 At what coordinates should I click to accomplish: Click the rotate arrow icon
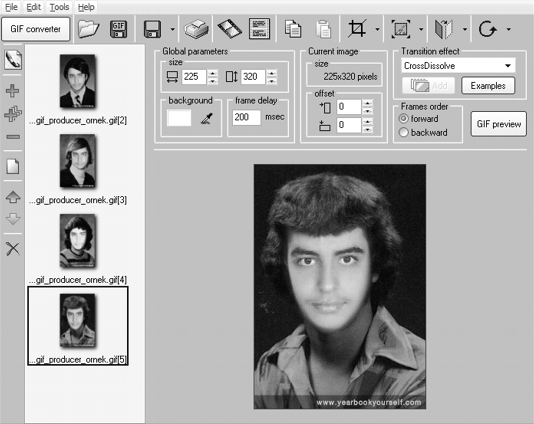pos(487,29)
